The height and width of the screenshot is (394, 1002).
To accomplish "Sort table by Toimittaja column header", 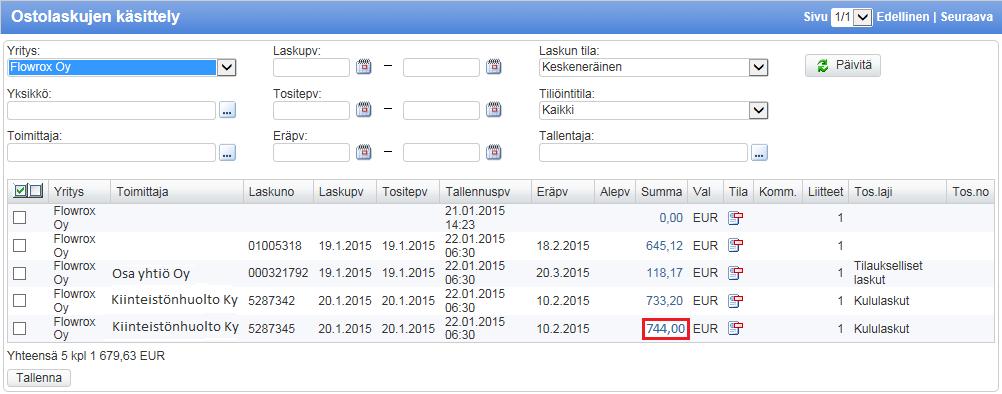I will tap(143, 192).
